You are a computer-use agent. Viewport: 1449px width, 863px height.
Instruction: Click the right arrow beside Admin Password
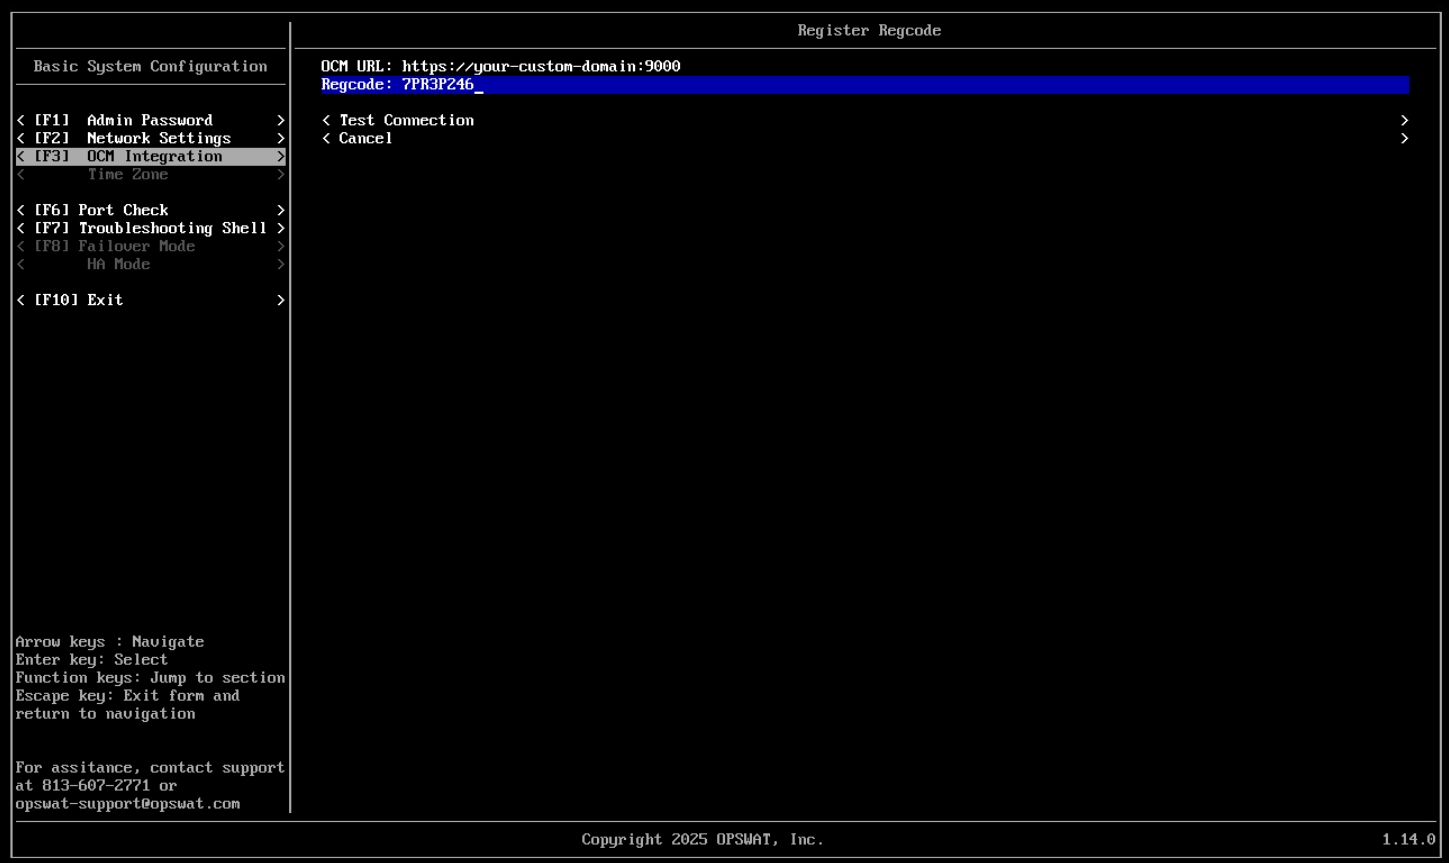(x=281, y=120)
